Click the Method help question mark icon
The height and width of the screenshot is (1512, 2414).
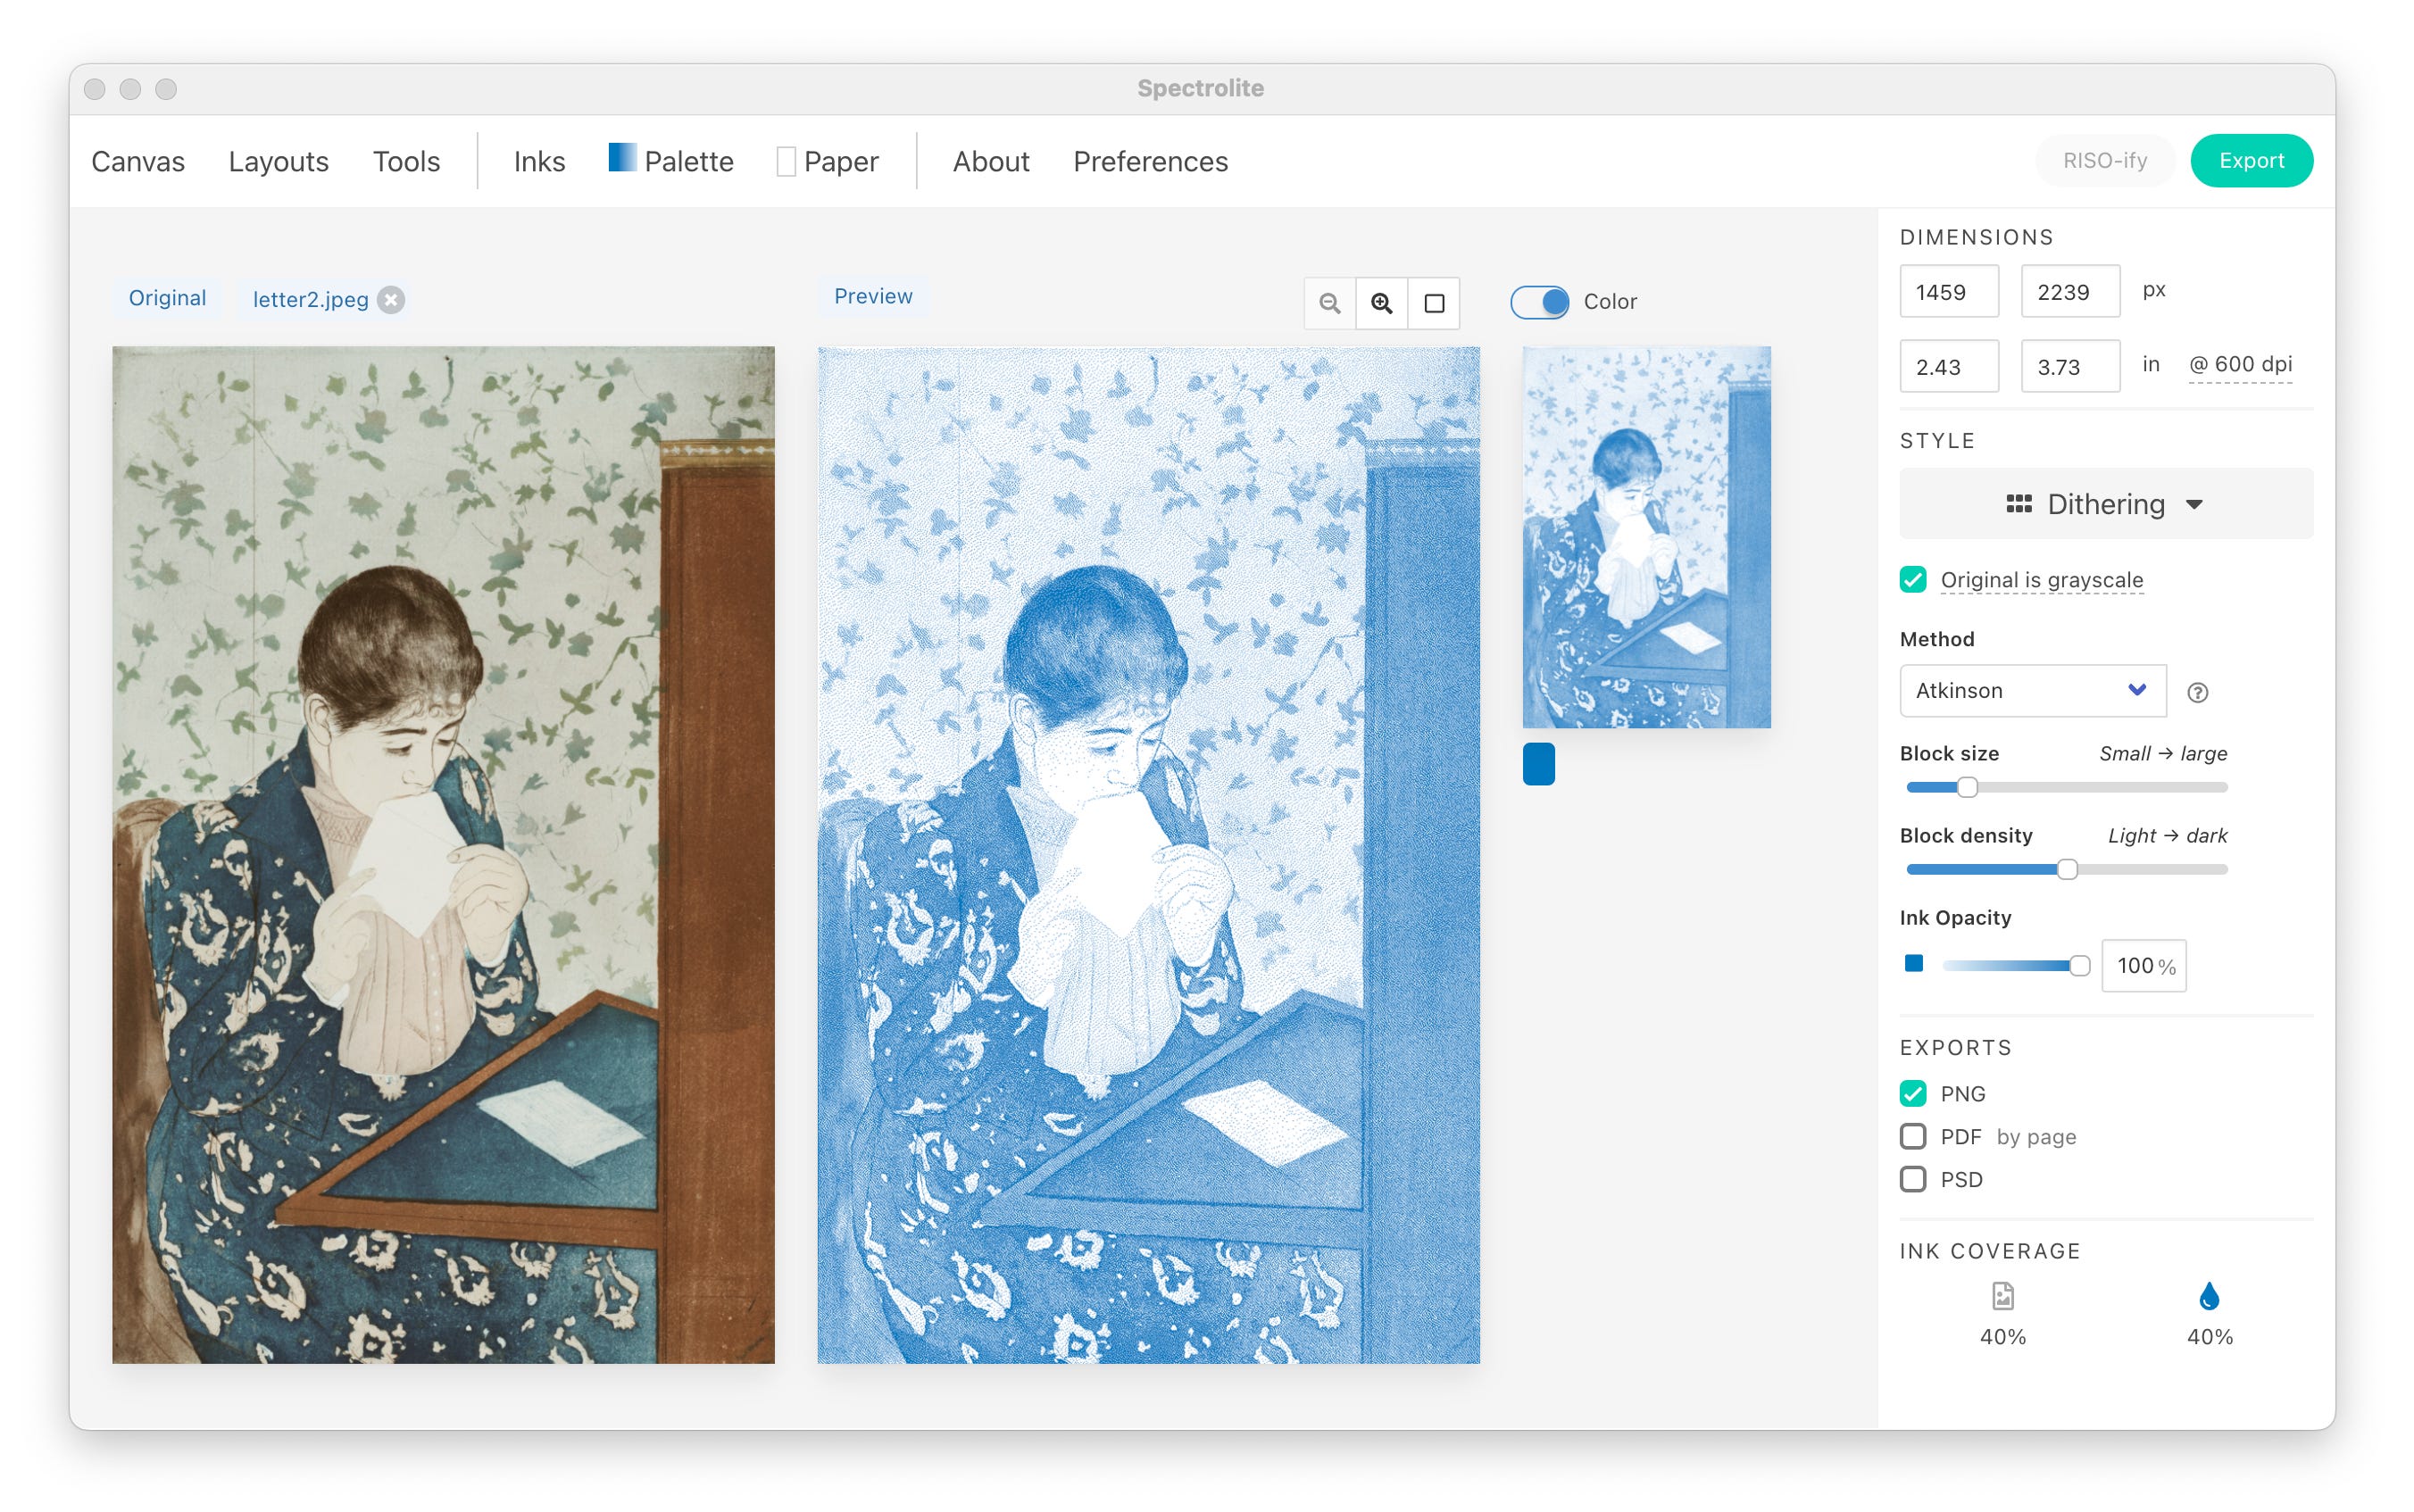(x=2197, y=692)
